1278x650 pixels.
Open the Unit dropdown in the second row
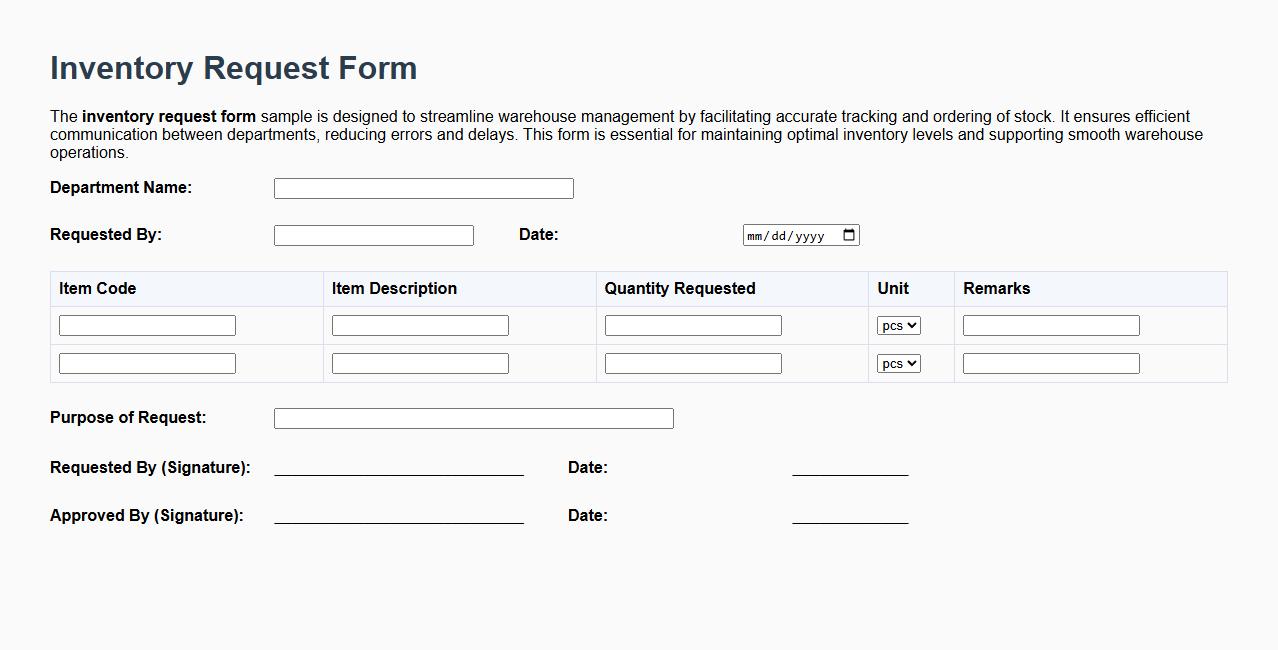[897, 362]
